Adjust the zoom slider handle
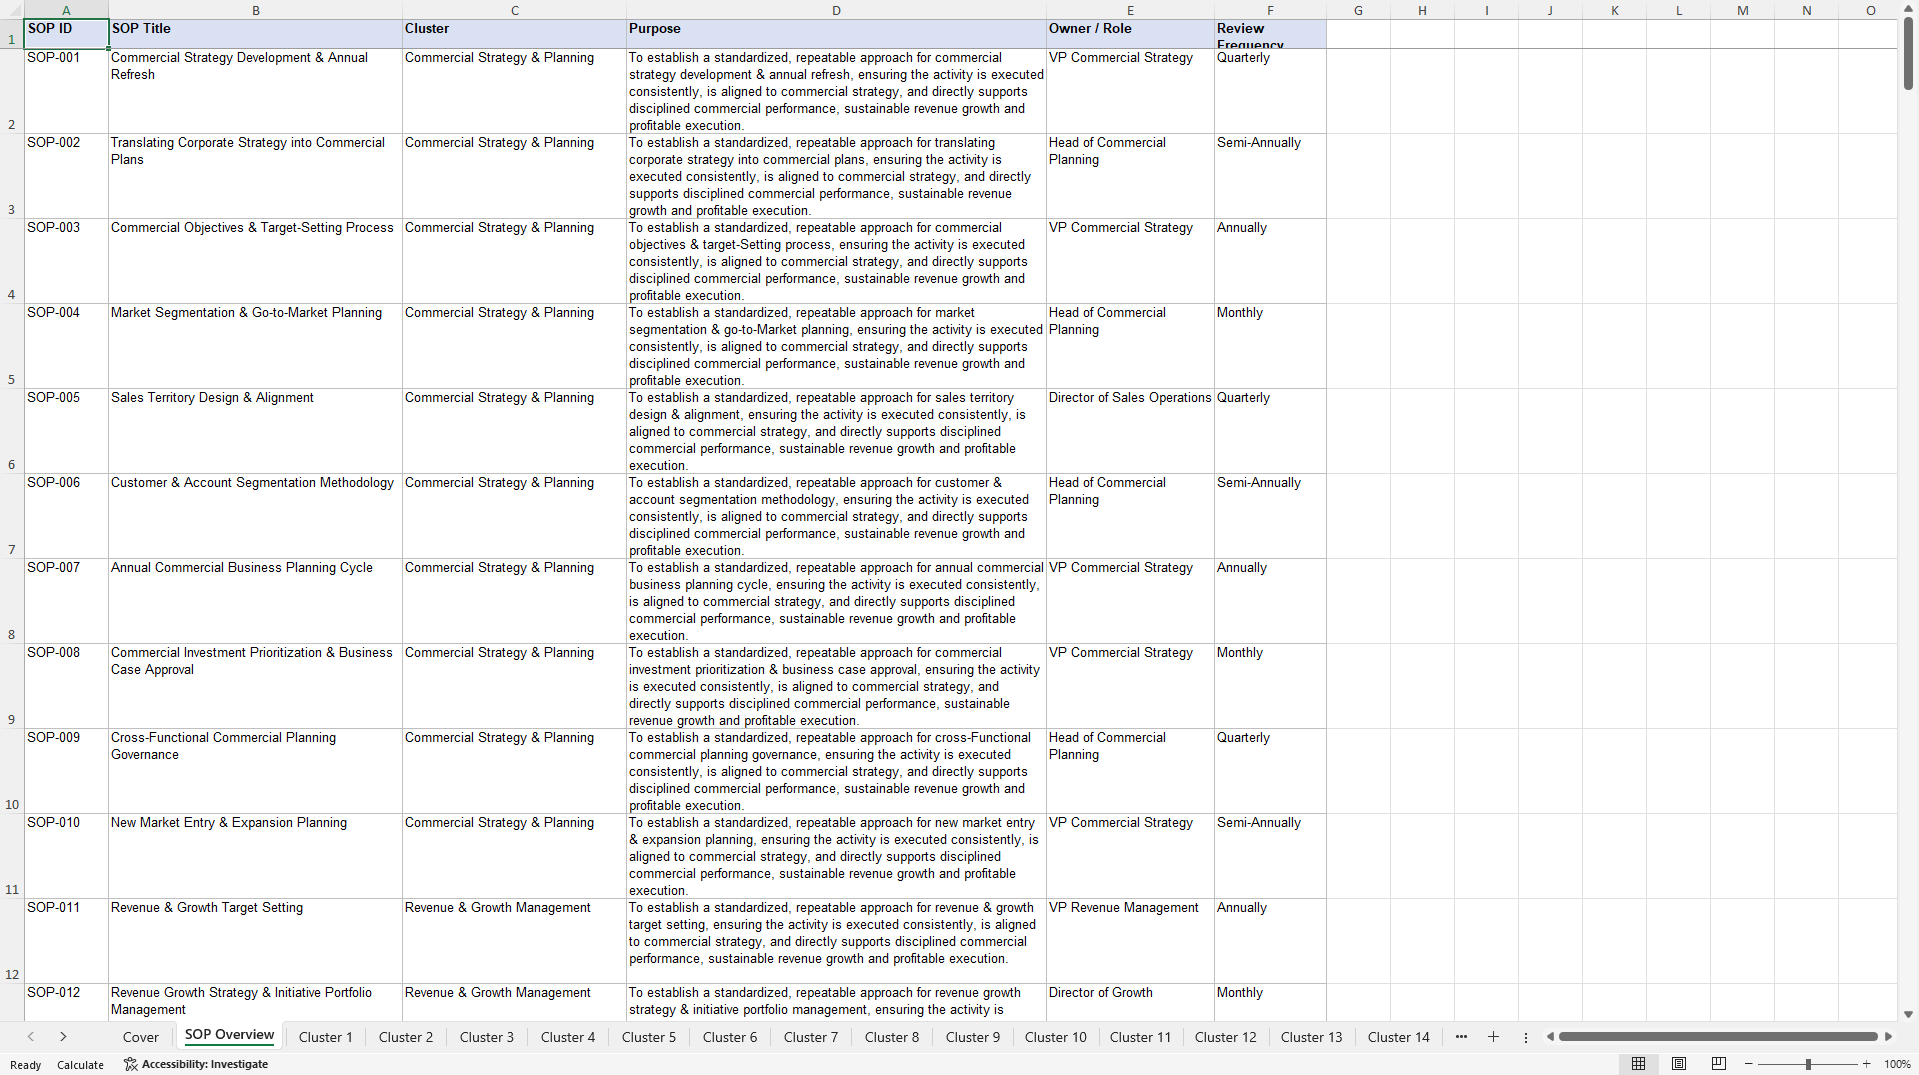The height and width of the screenshot is (1075, 1919). [1808, 1064]
